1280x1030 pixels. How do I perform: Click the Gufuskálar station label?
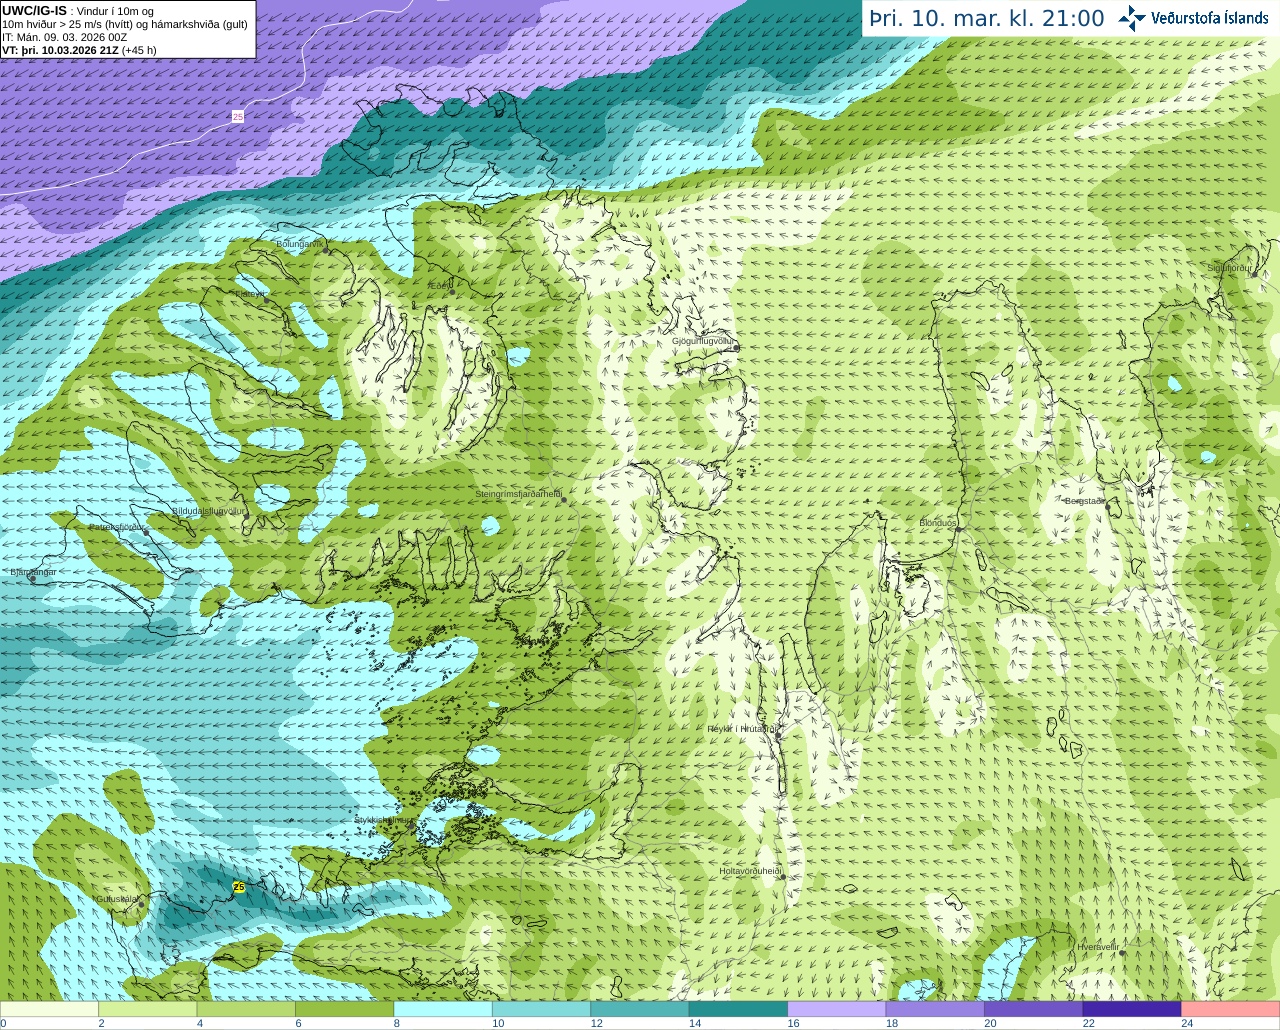pyautogui.click(x=117, y=899)
